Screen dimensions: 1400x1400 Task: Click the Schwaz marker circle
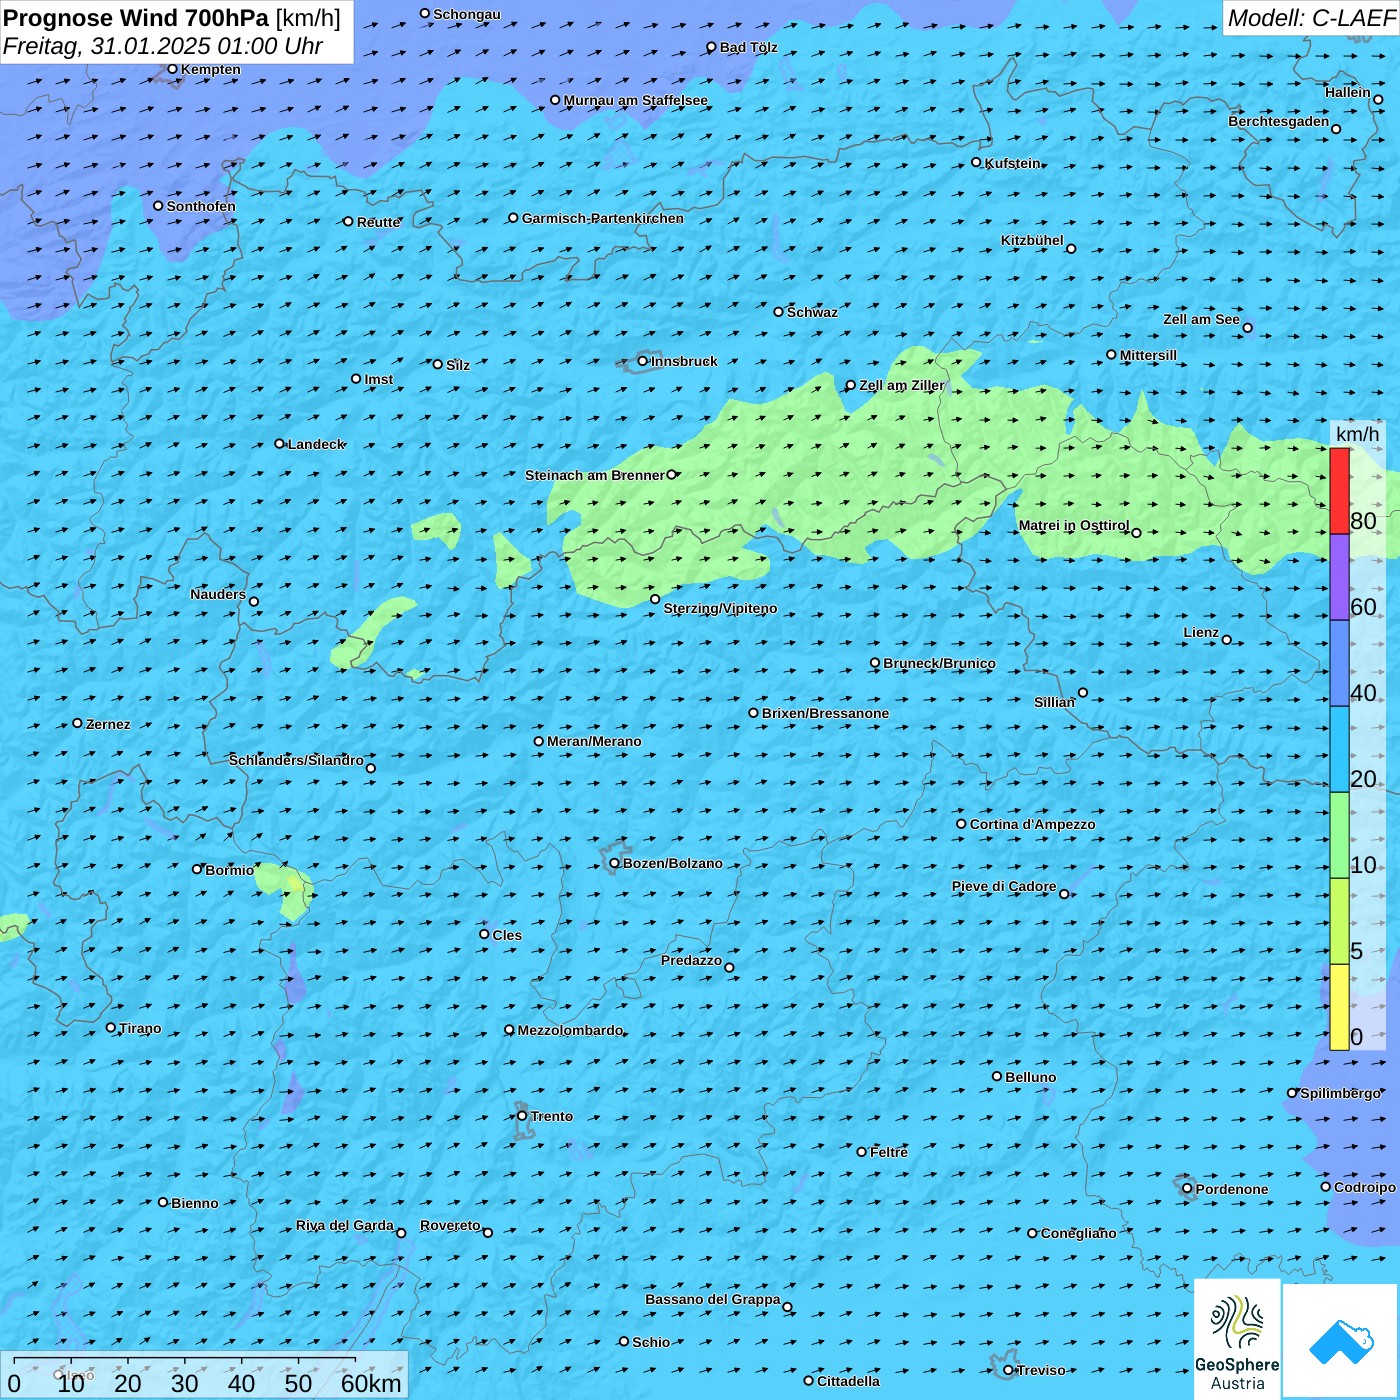tap(779, 312)
